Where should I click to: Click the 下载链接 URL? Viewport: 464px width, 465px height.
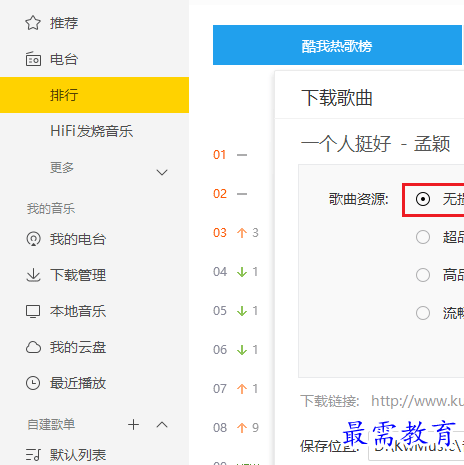(x=417, y=401)
